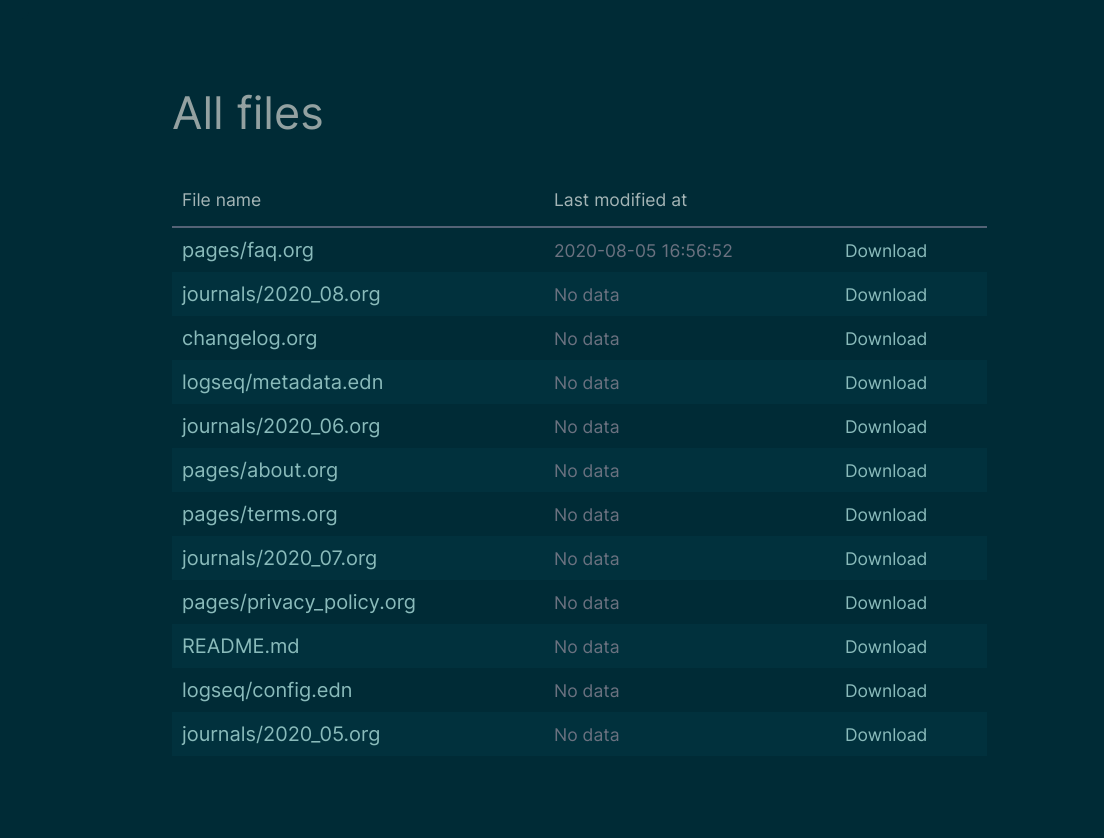Open journals/2020_06.org file

click(x=280, y=427)
